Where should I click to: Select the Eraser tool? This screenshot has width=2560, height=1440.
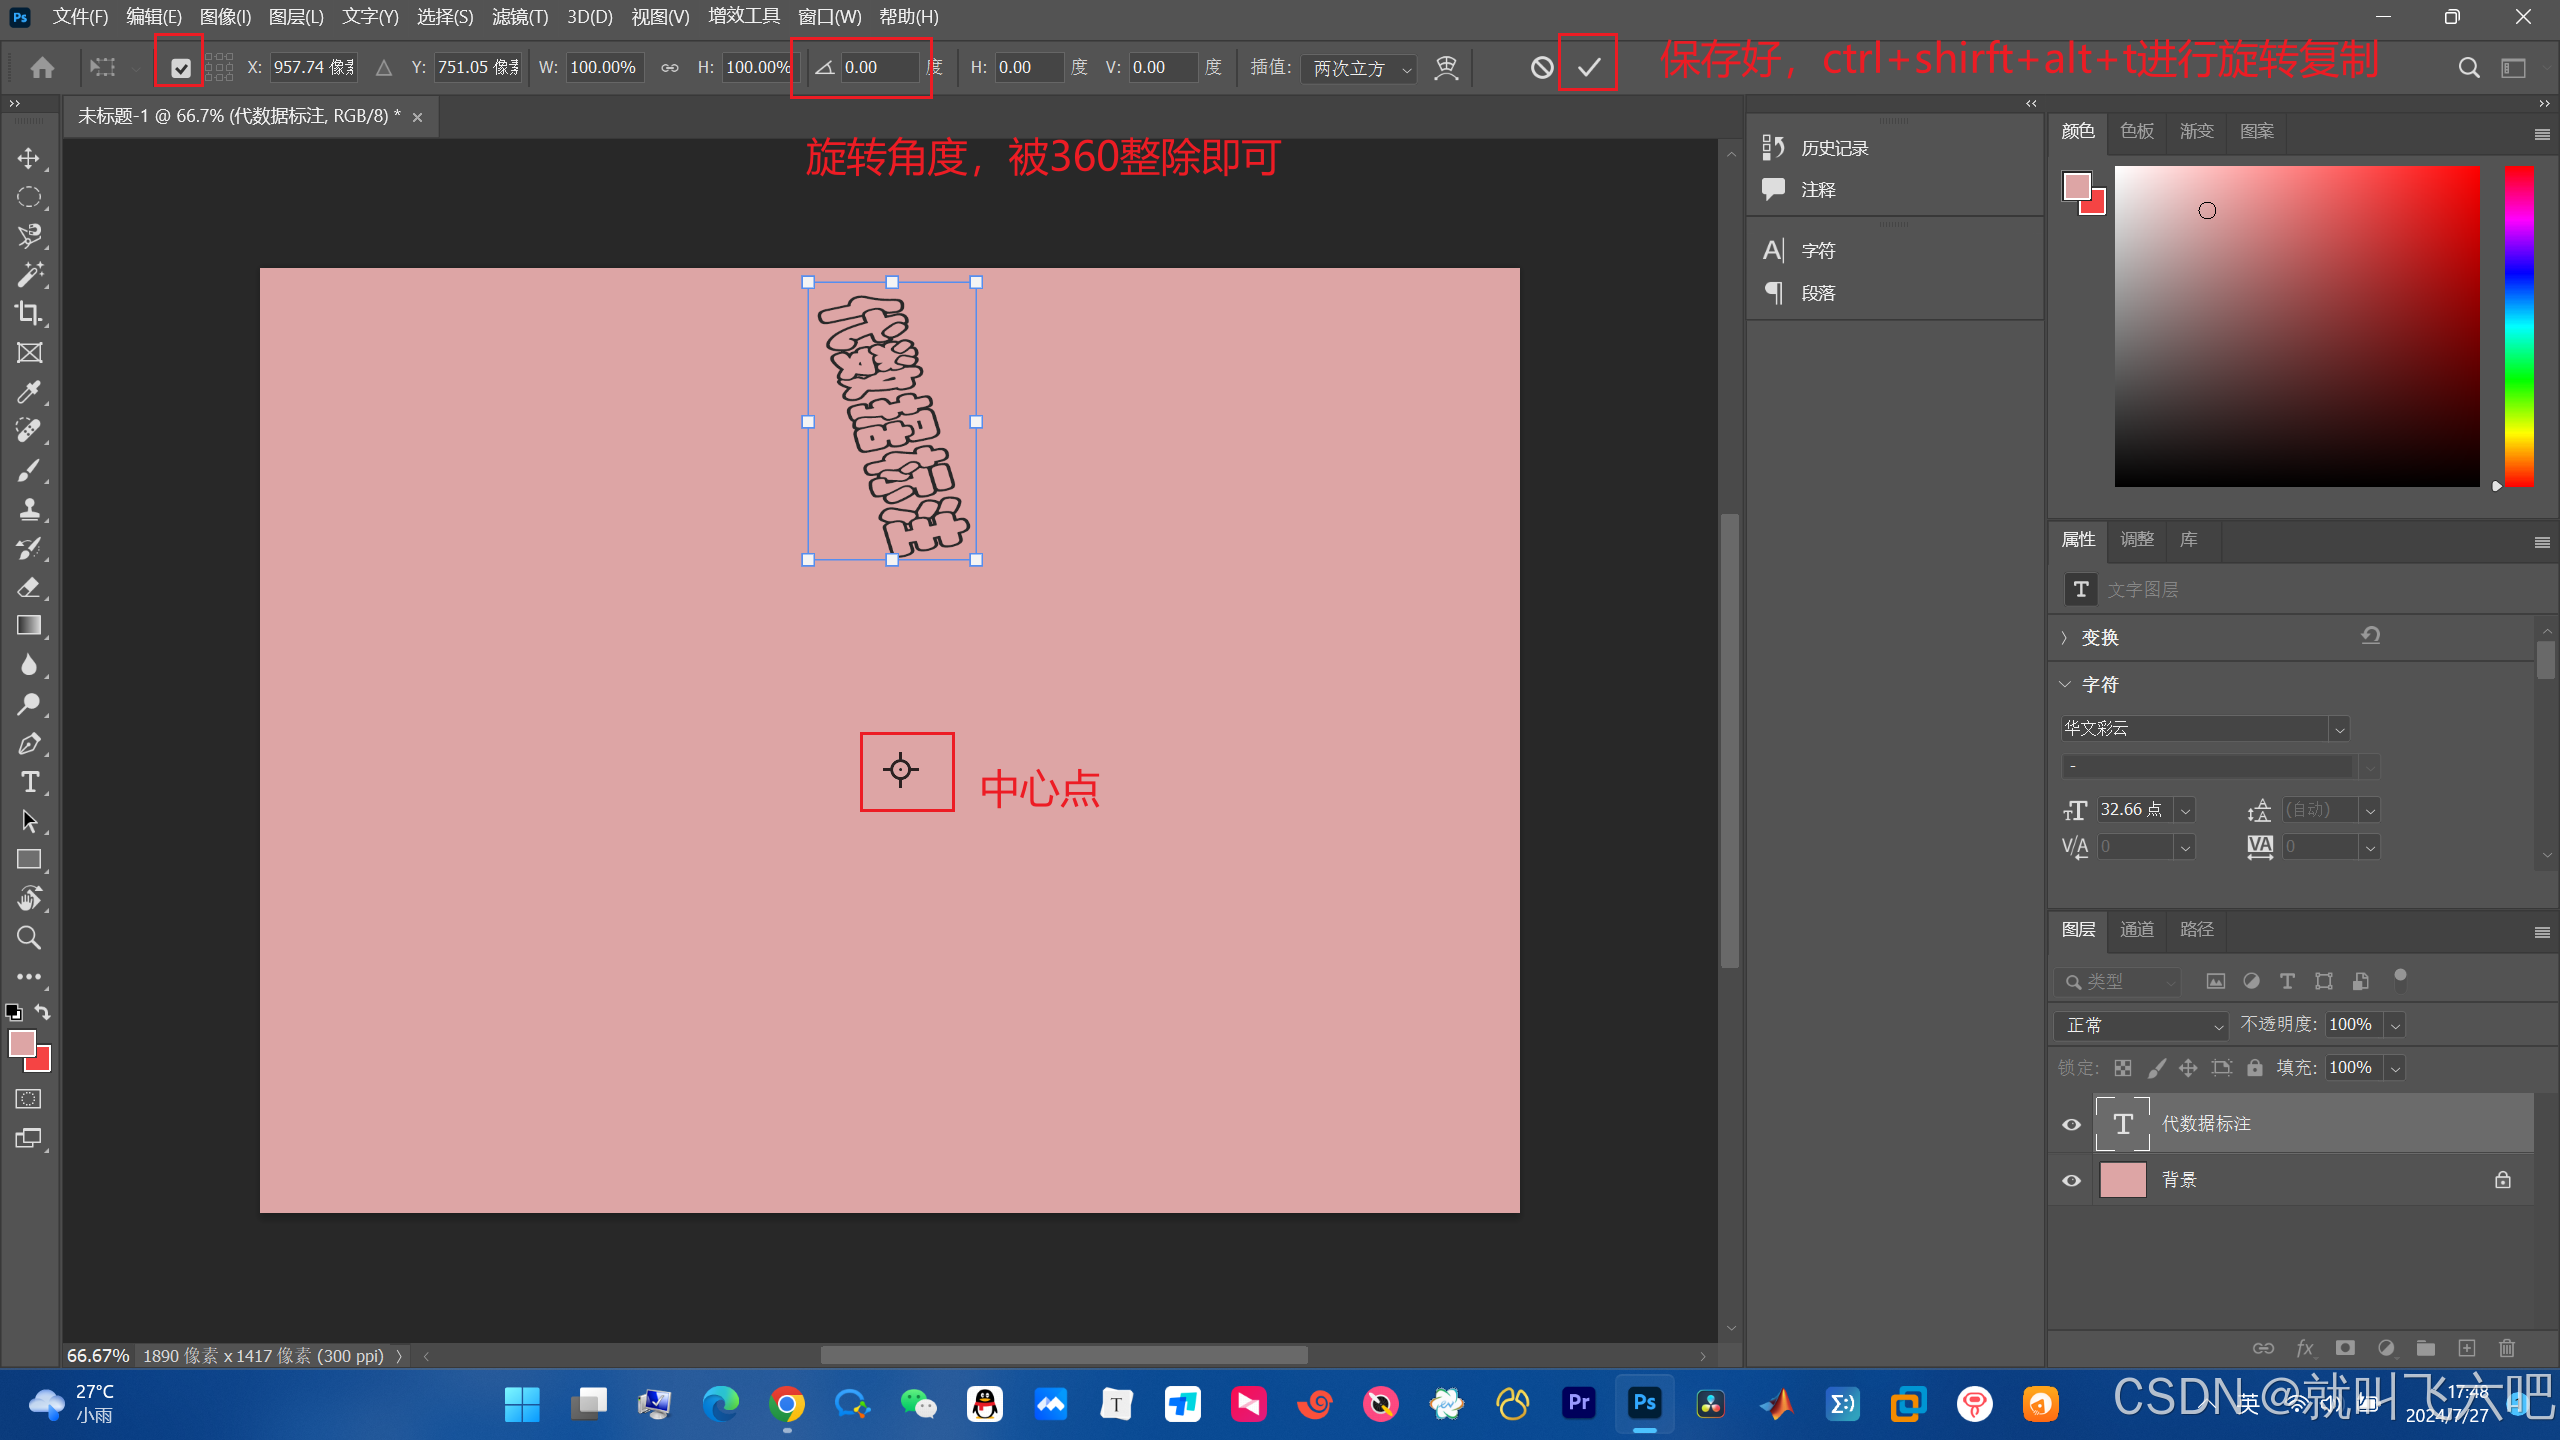[29, 587]
